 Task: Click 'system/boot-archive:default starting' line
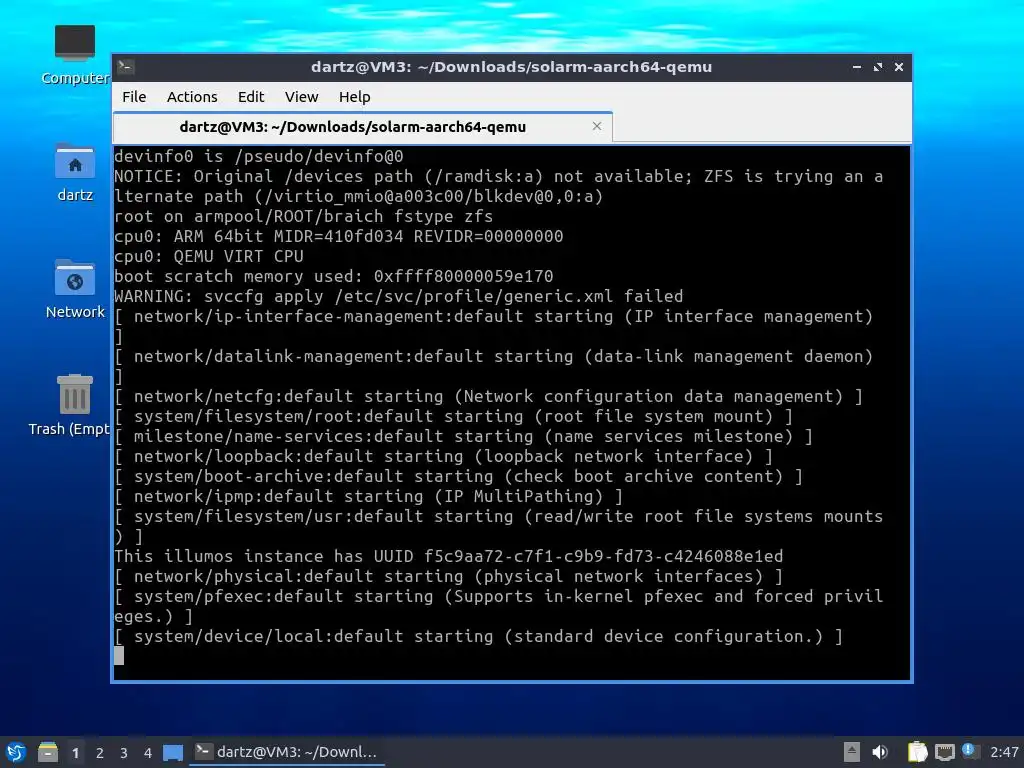click(x=458, y=476)
